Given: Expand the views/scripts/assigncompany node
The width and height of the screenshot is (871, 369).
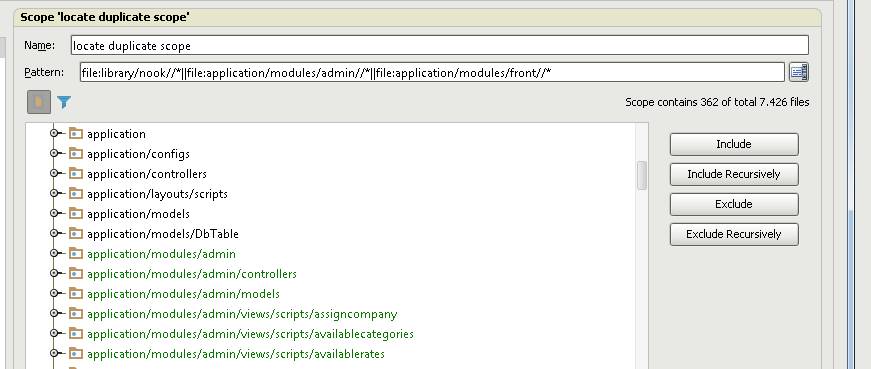Looking at the screenshot, I should 54,313.
